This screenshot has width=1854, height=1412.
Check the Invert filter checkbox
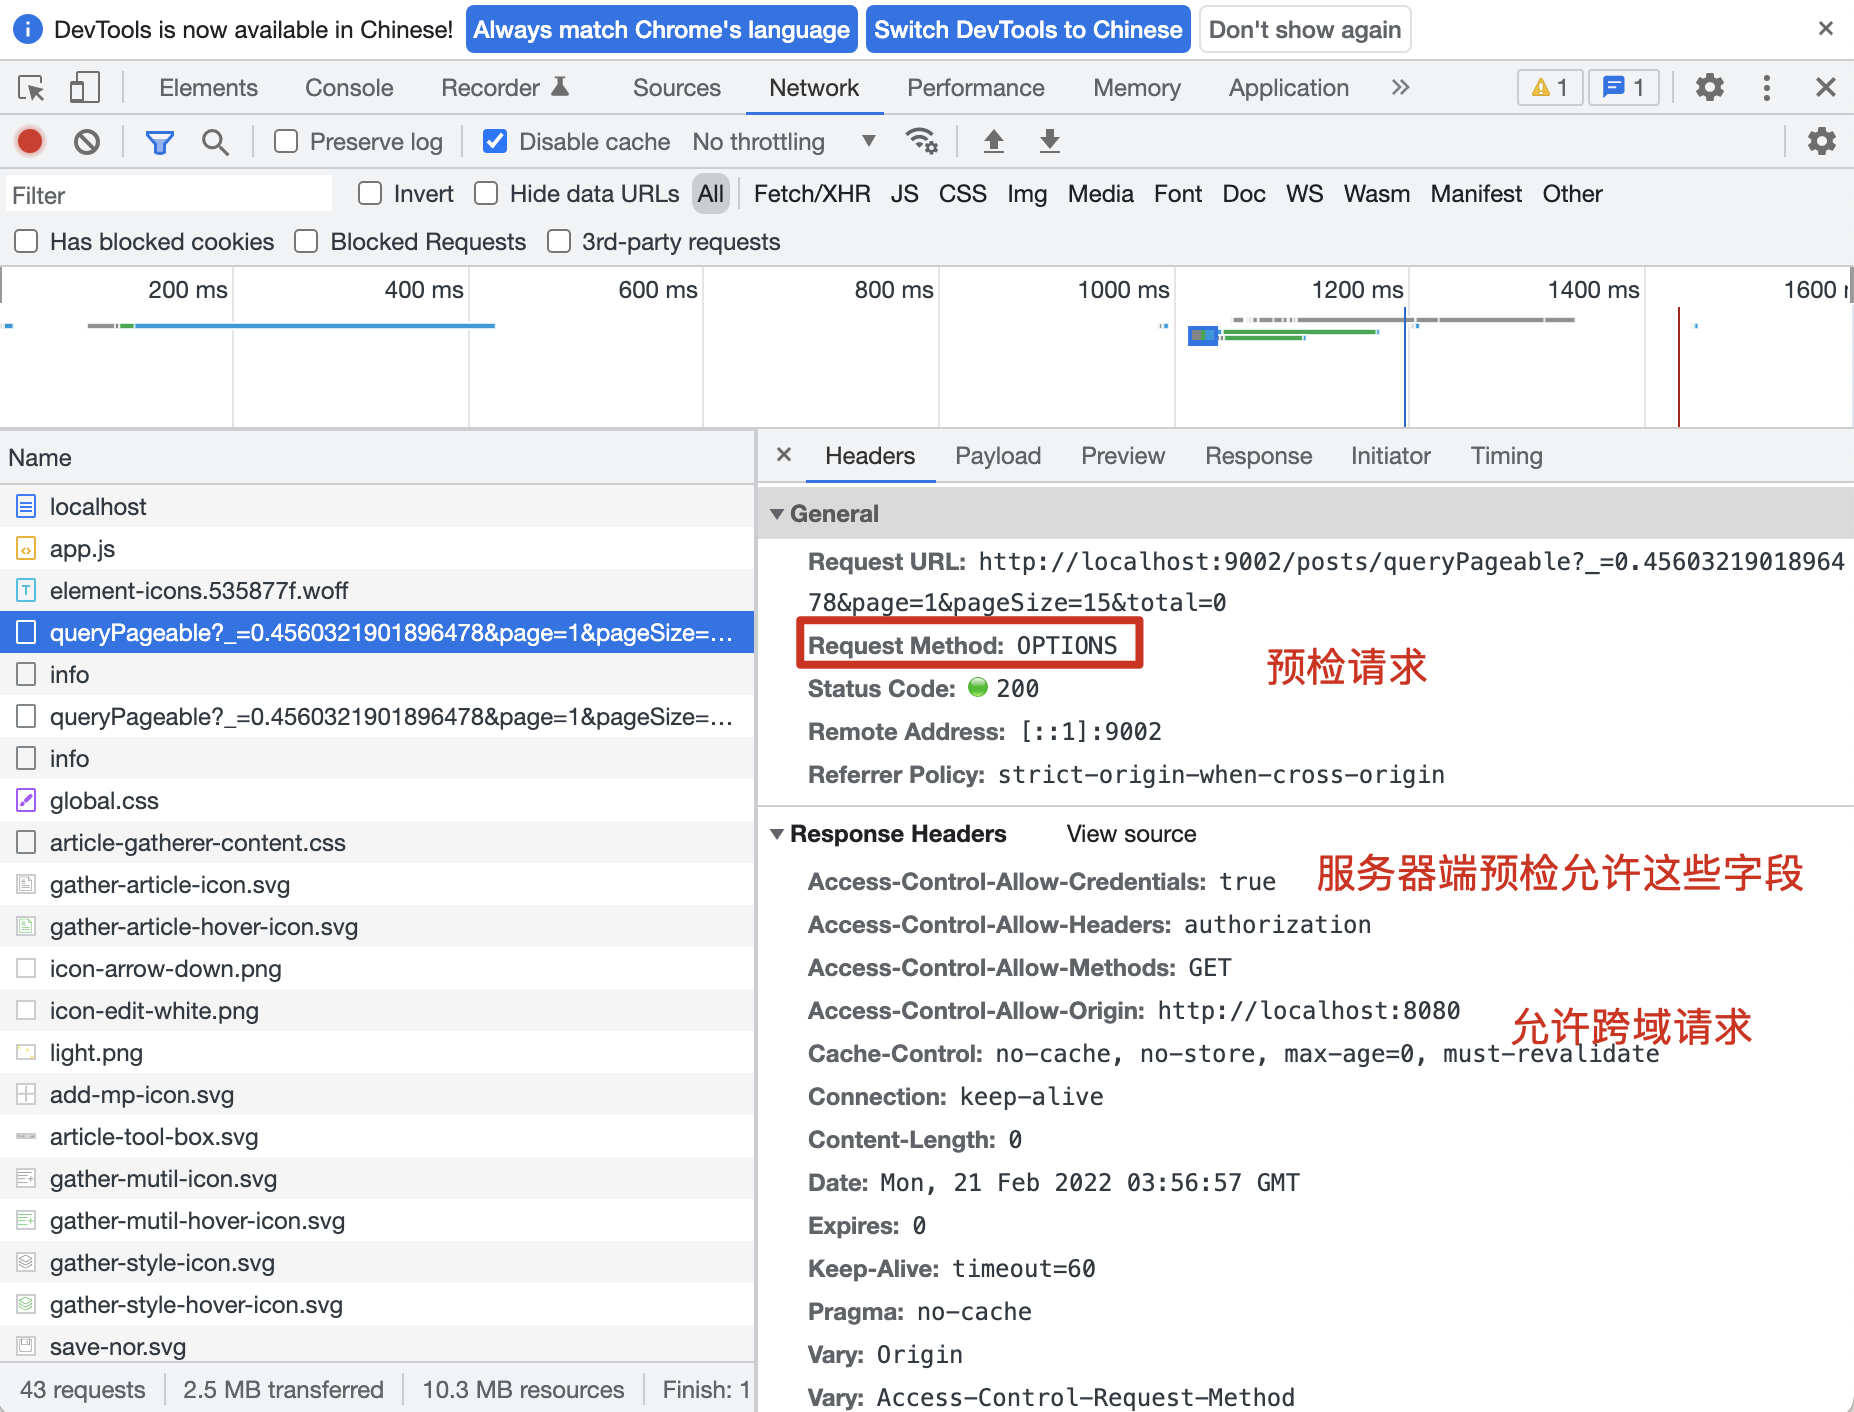[370, 194]
